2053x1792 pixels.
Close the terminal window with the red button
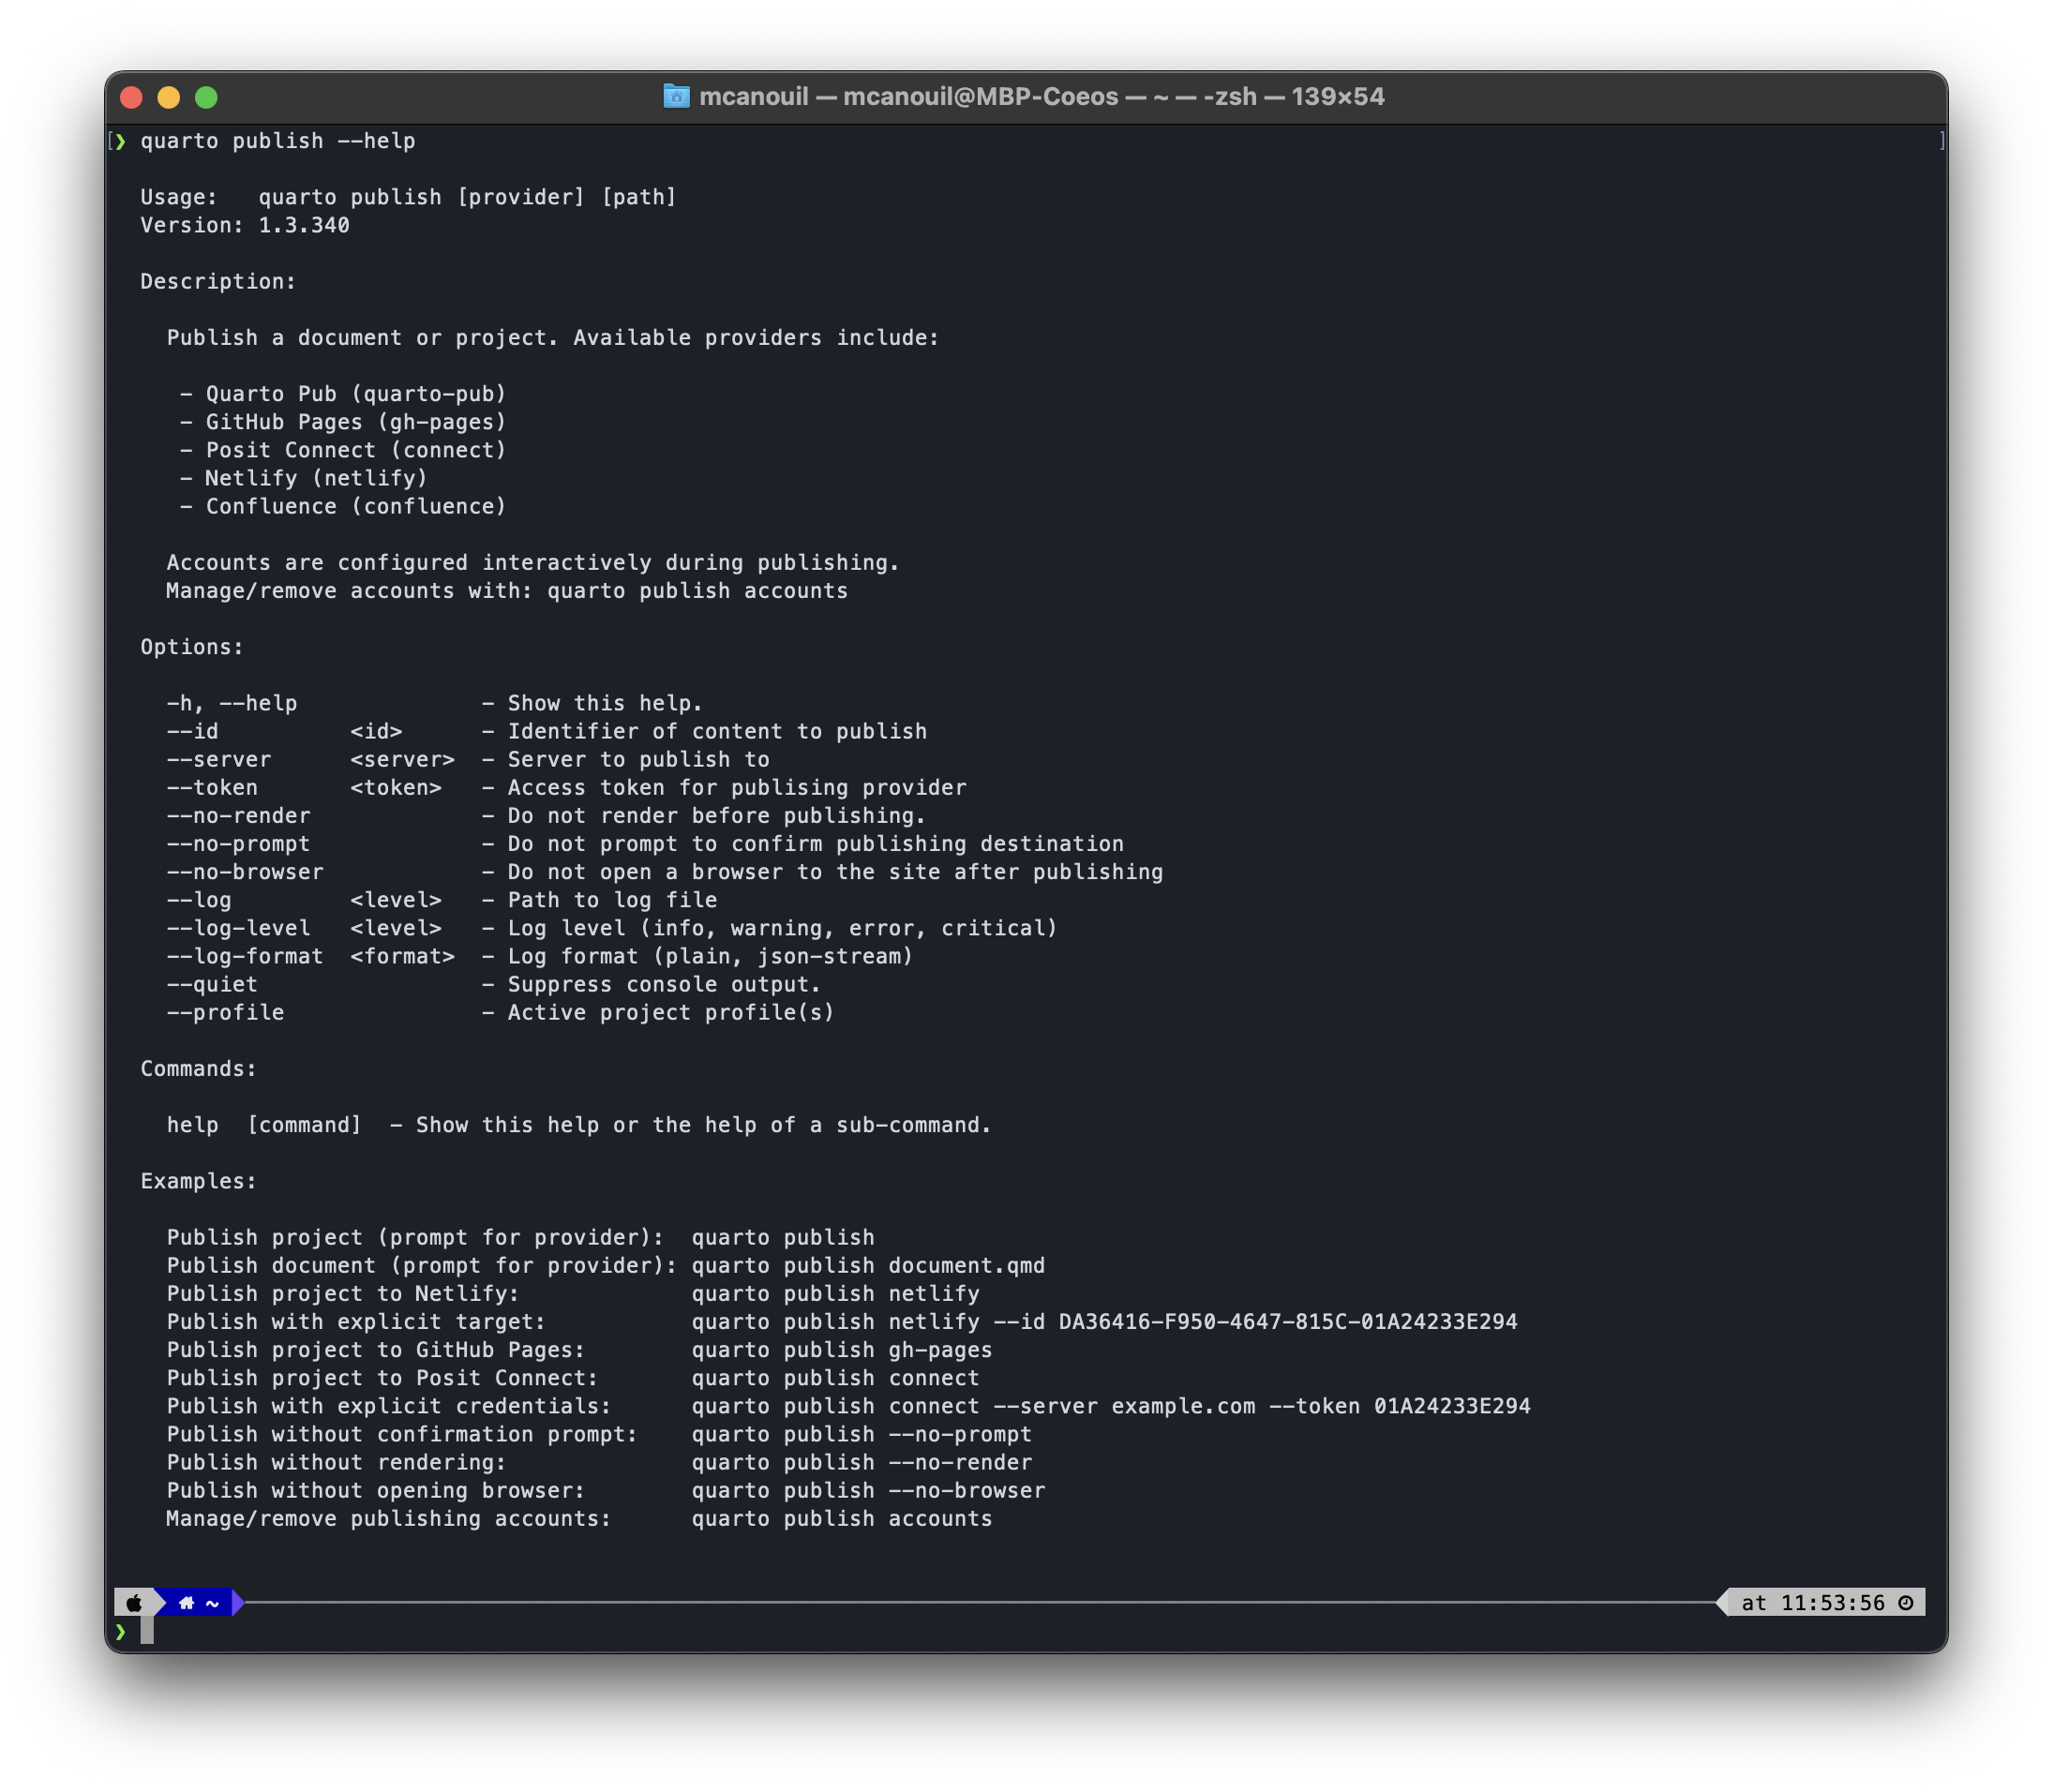(x=131, y=97)
